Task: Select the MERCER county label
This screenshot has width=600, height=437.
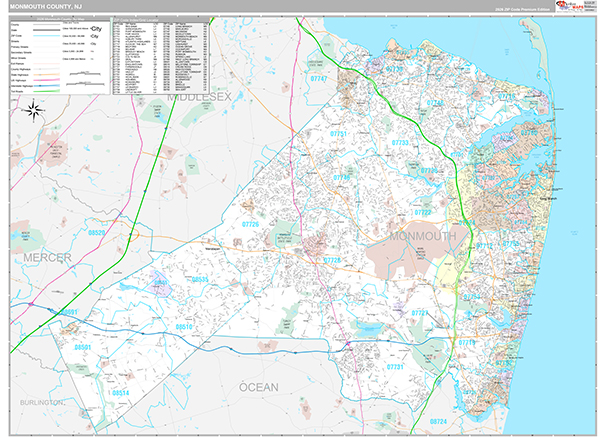Action: 41,258
